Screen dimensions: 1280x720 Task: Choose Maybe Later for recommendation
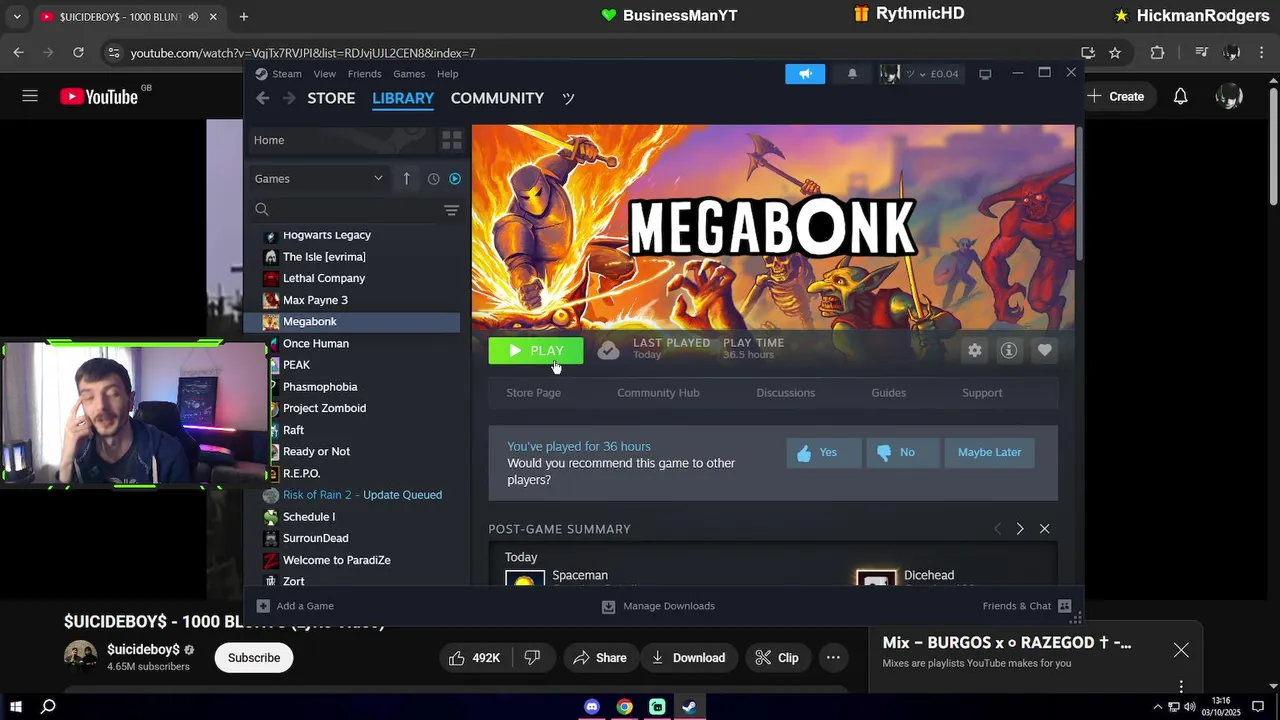pos(989,453)
